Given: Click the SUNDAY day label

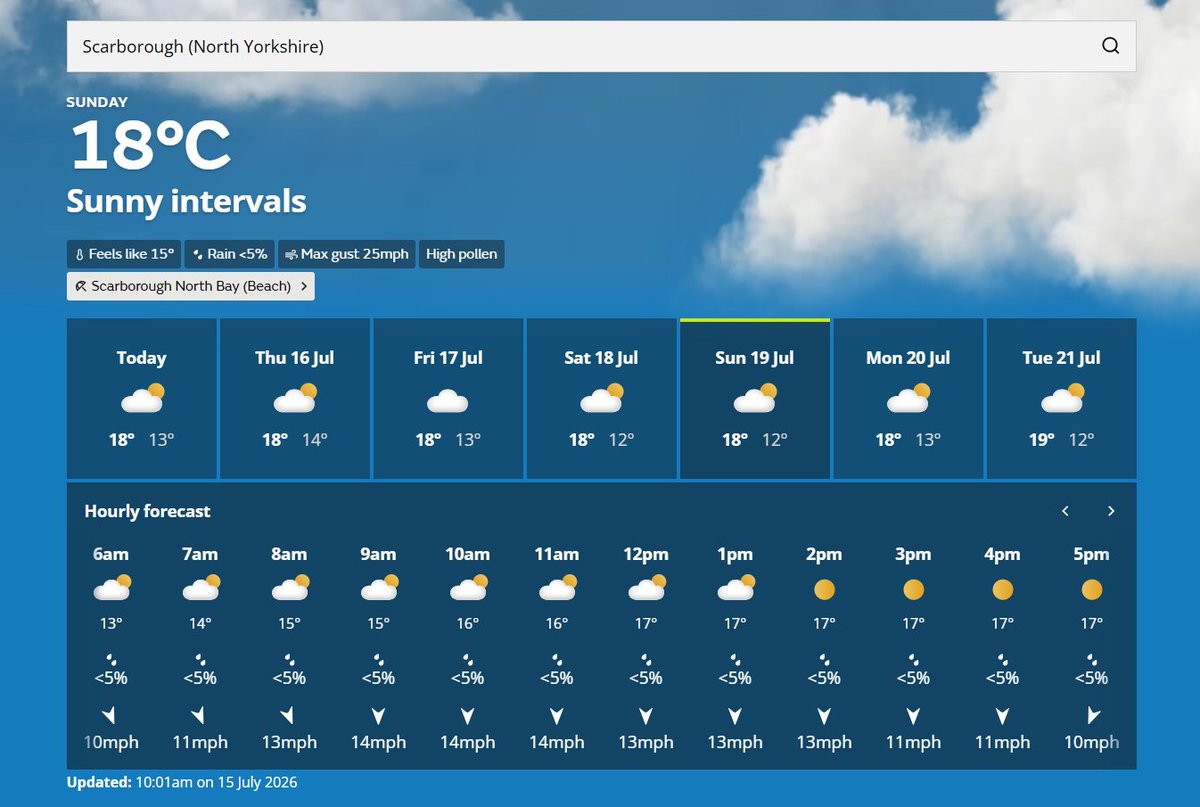Looking at the screenshot, I should [97, 102].
